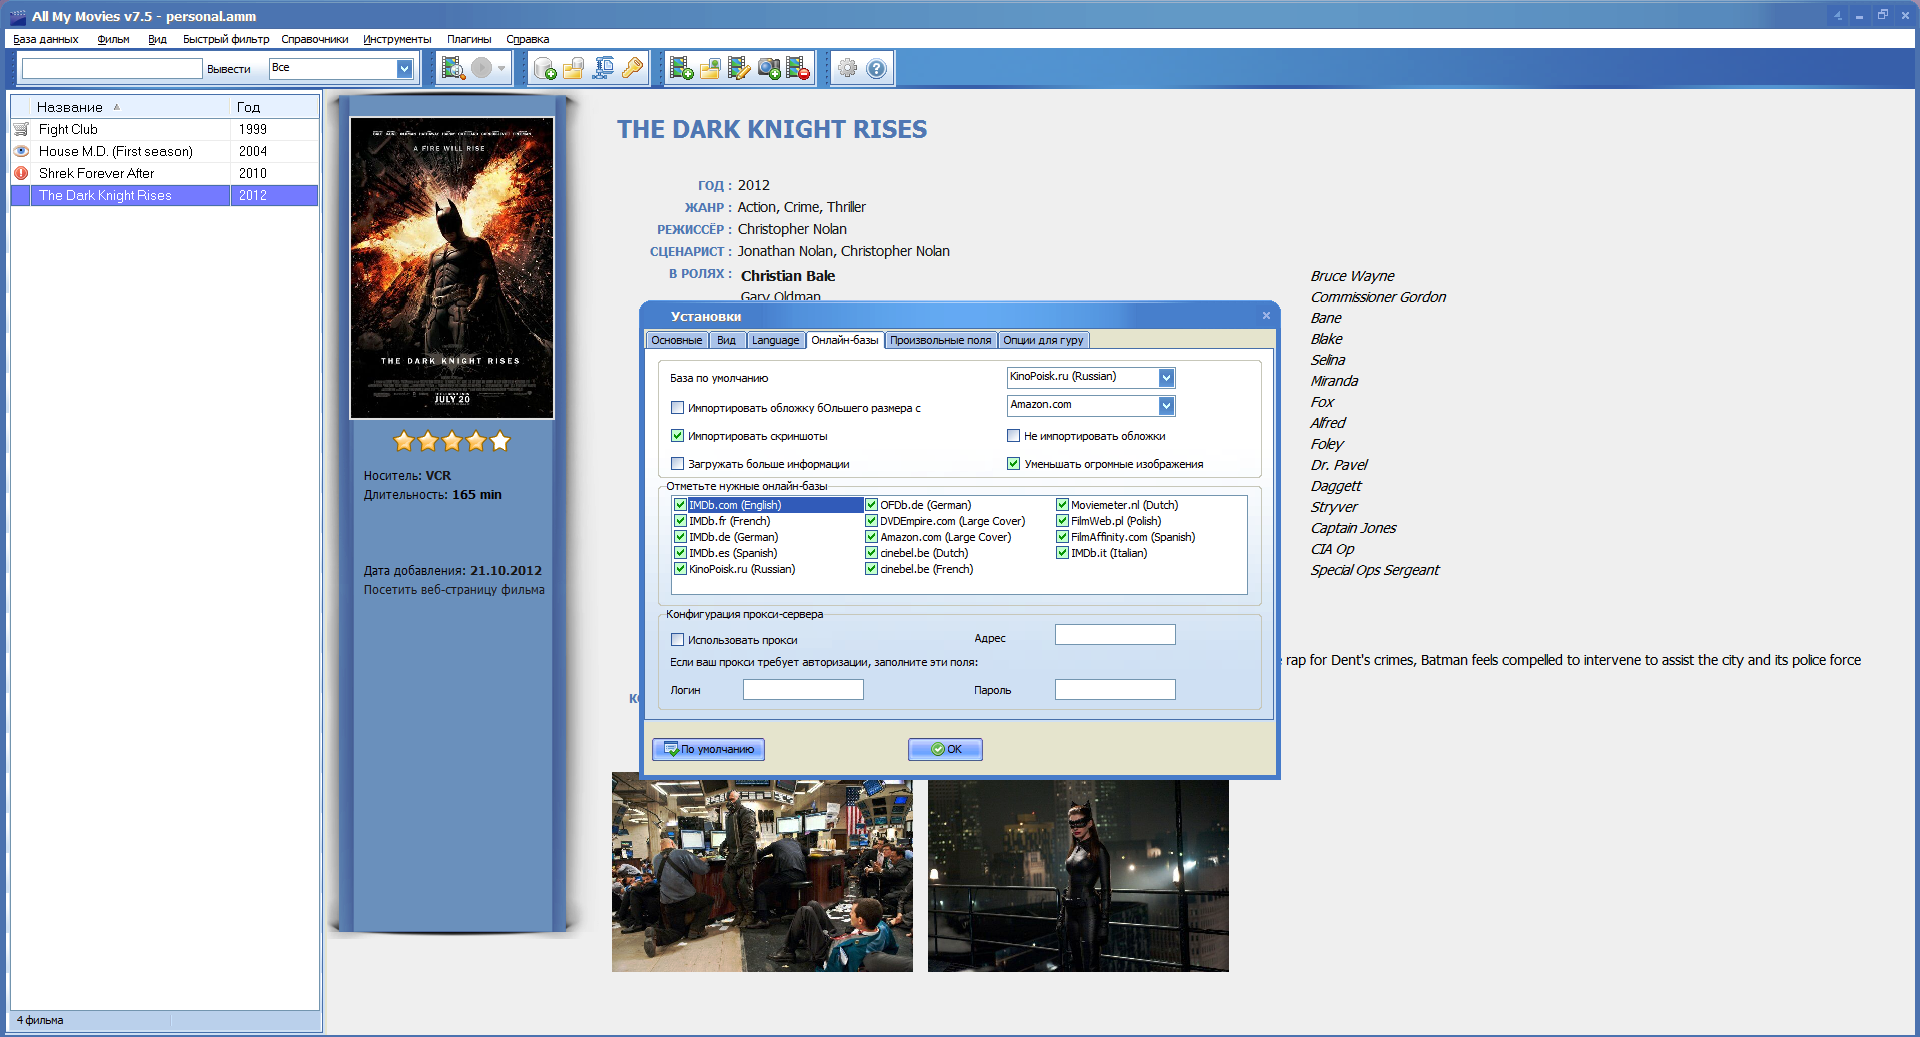Screen dimensions: 1920x1037
Task: Click the movie search toolbar icon
Action: 453,68
